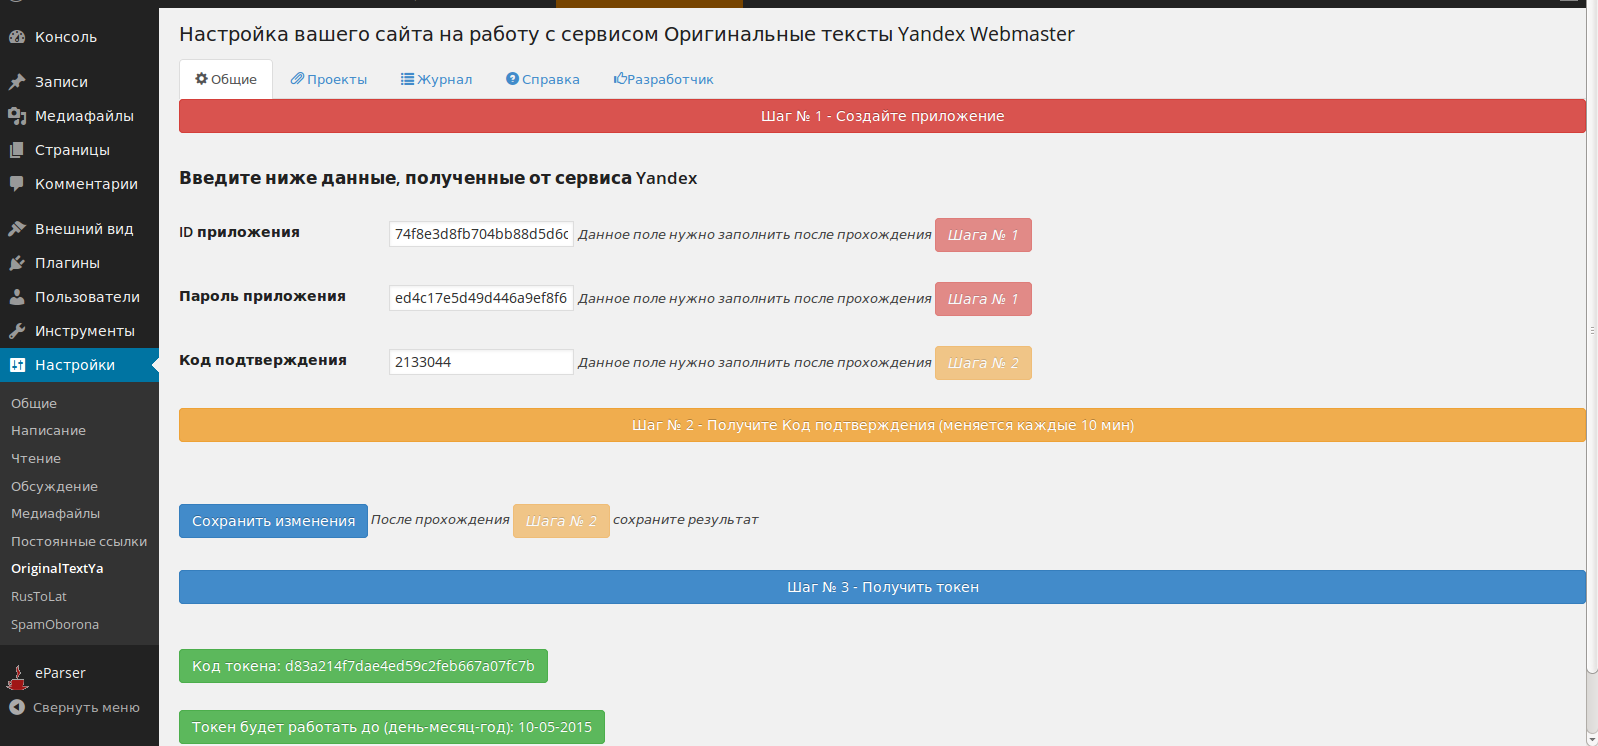Image resolution: width=1598 pixels, height=746 pixels.
Task: Click red bar Шаг № 1 Создайте приложение
Action: (x=882, y=116)
